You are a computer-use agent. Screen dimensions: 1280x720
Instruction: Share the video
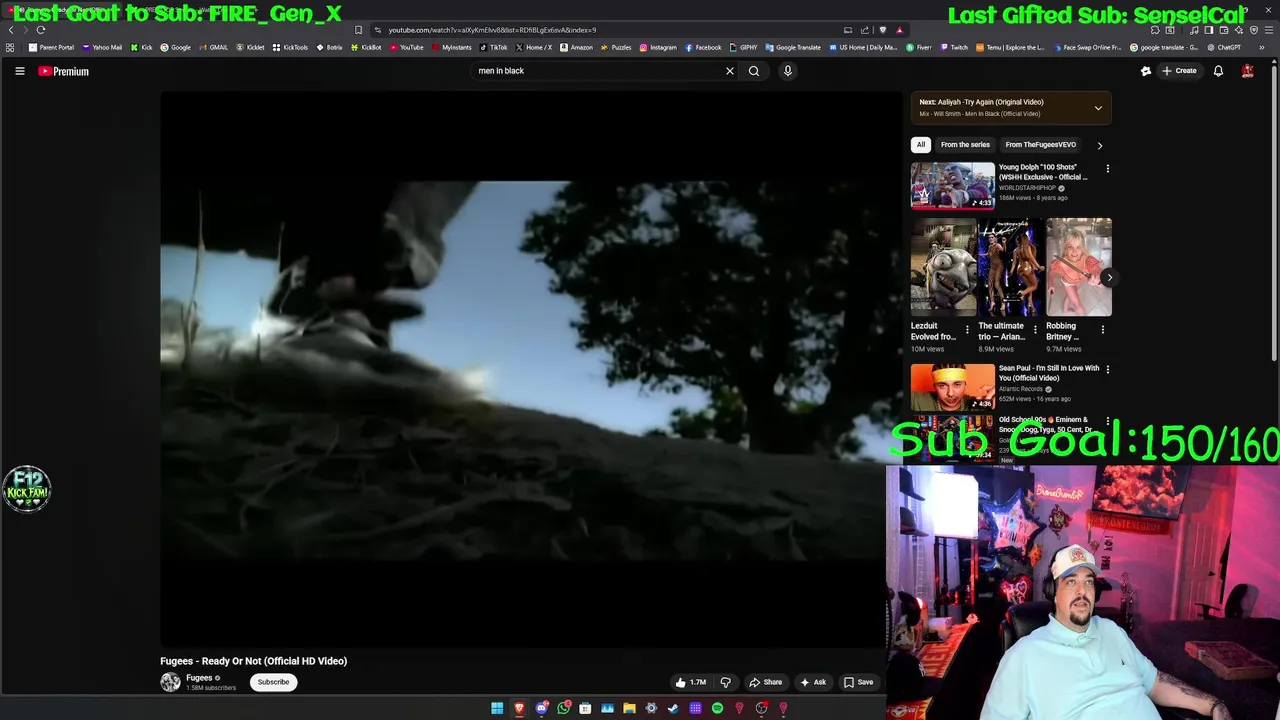coord(766,682)
